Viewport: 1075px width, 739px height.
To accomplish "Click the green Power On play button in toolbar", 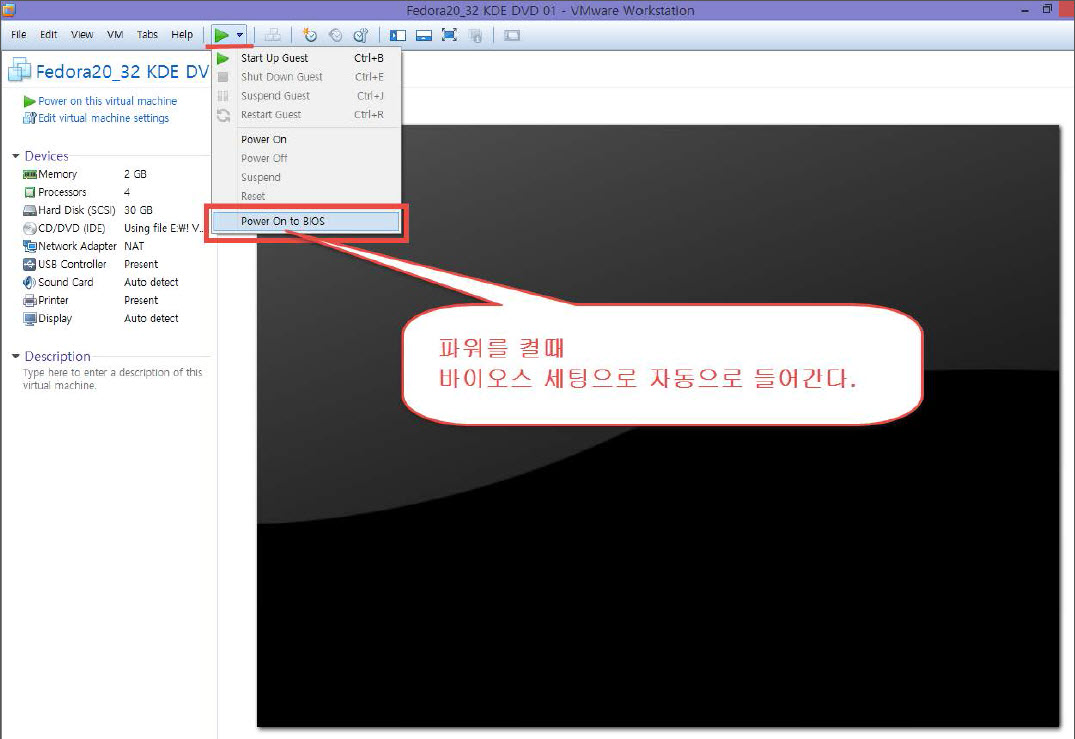I will click(x=221, y=35).
